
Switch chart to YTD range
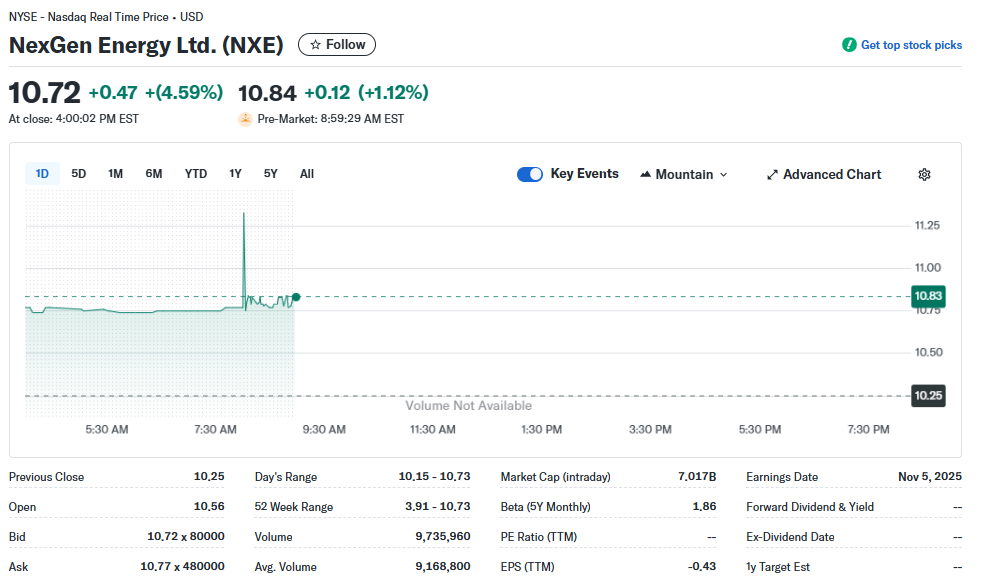tap(196, 174)
